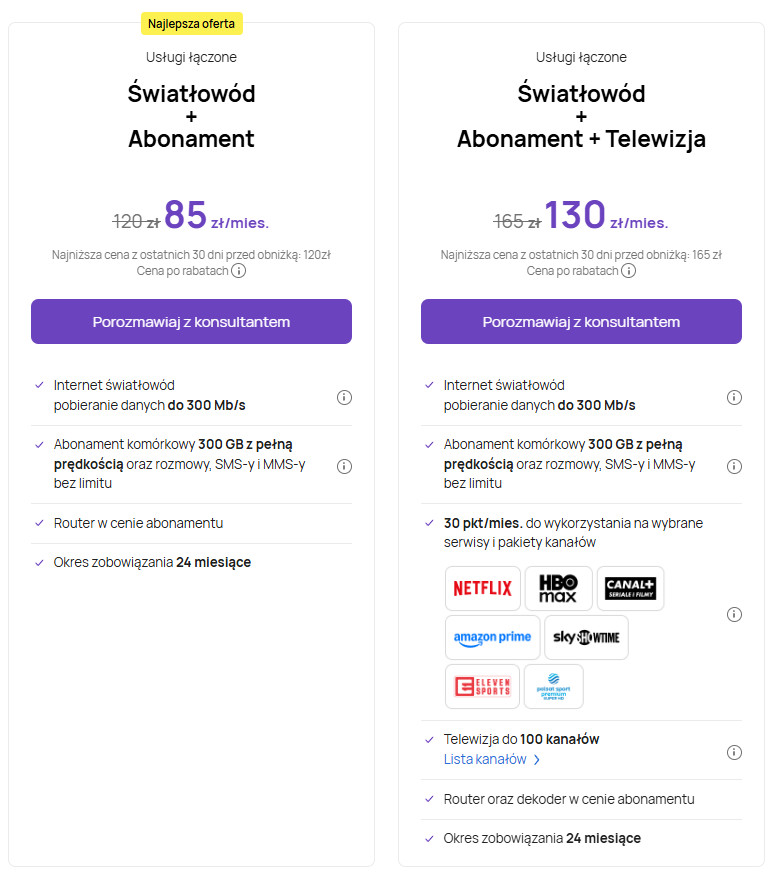Expand the chevron after Lista kanałów
Image resolution: width=770 pixels, height=873 pixels.
coord(537,760)
